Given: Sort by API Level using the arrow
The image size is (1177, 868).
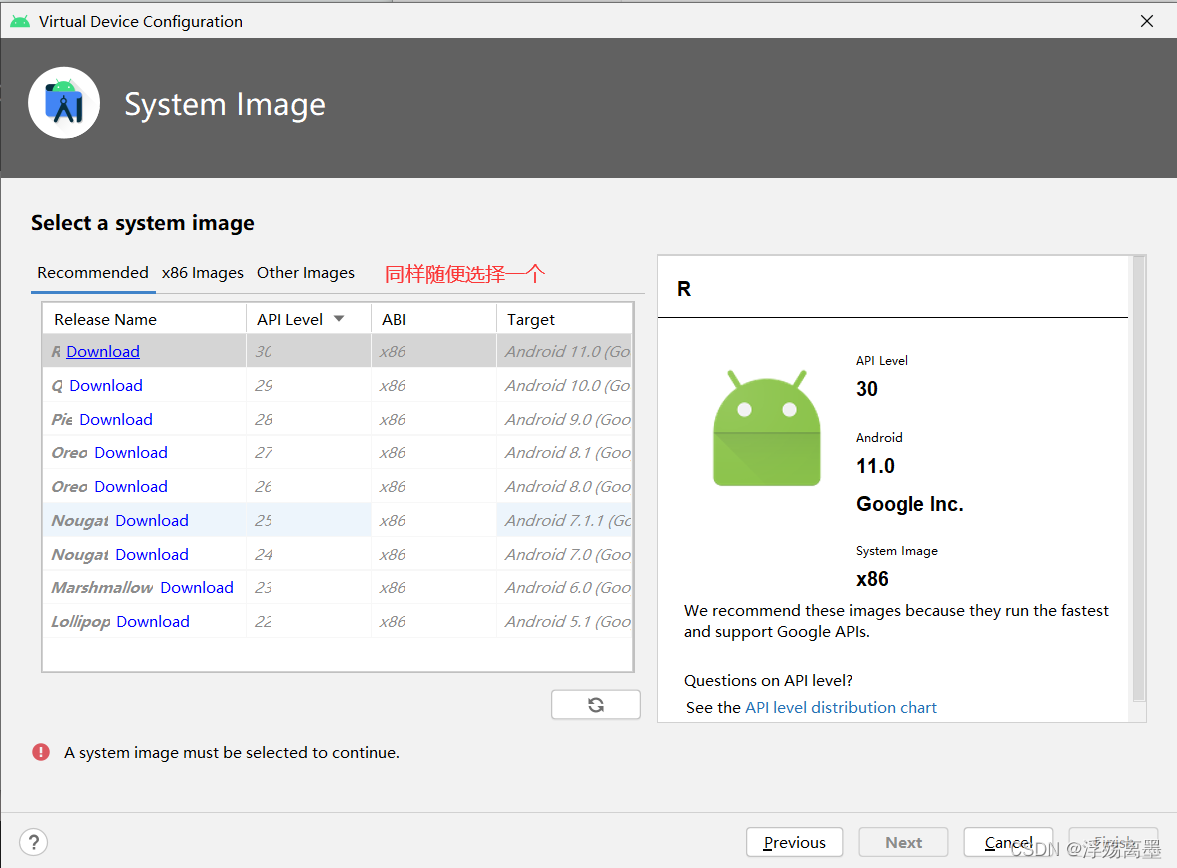Looking at the screenshot, I should click(x=339, y=319).
